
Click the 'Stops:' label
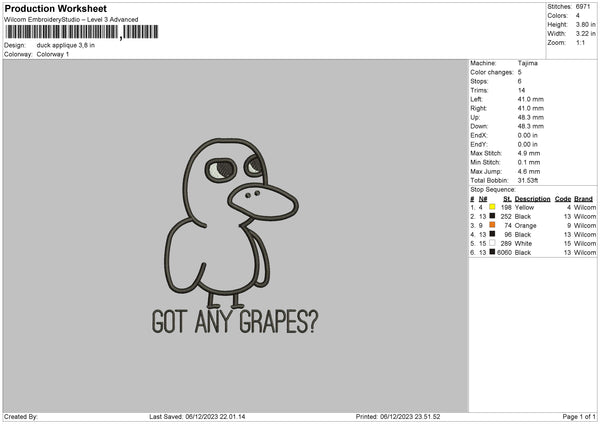[479, 81]
